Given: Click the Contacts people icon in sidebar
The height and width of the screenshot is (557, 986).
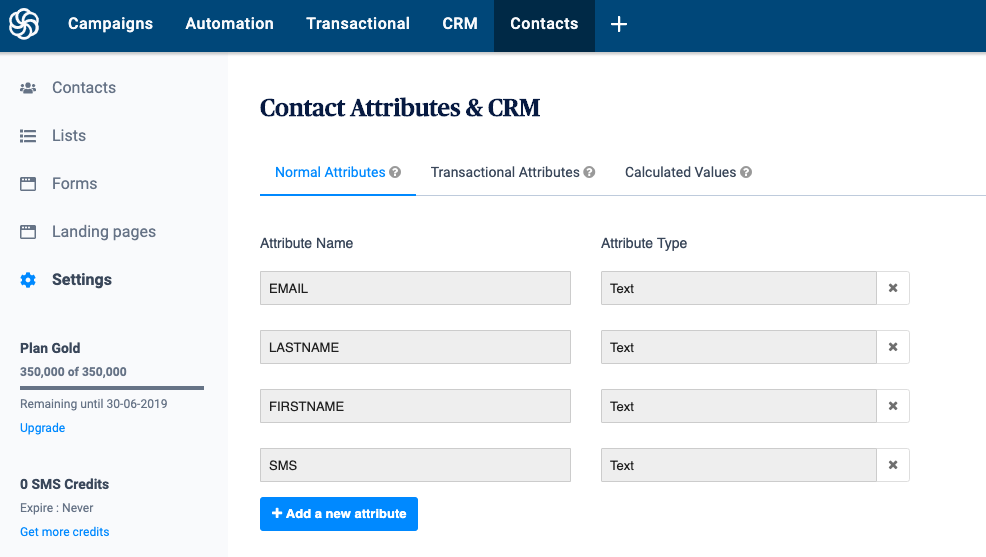Looking at the screenshot, I should (28, 88).
